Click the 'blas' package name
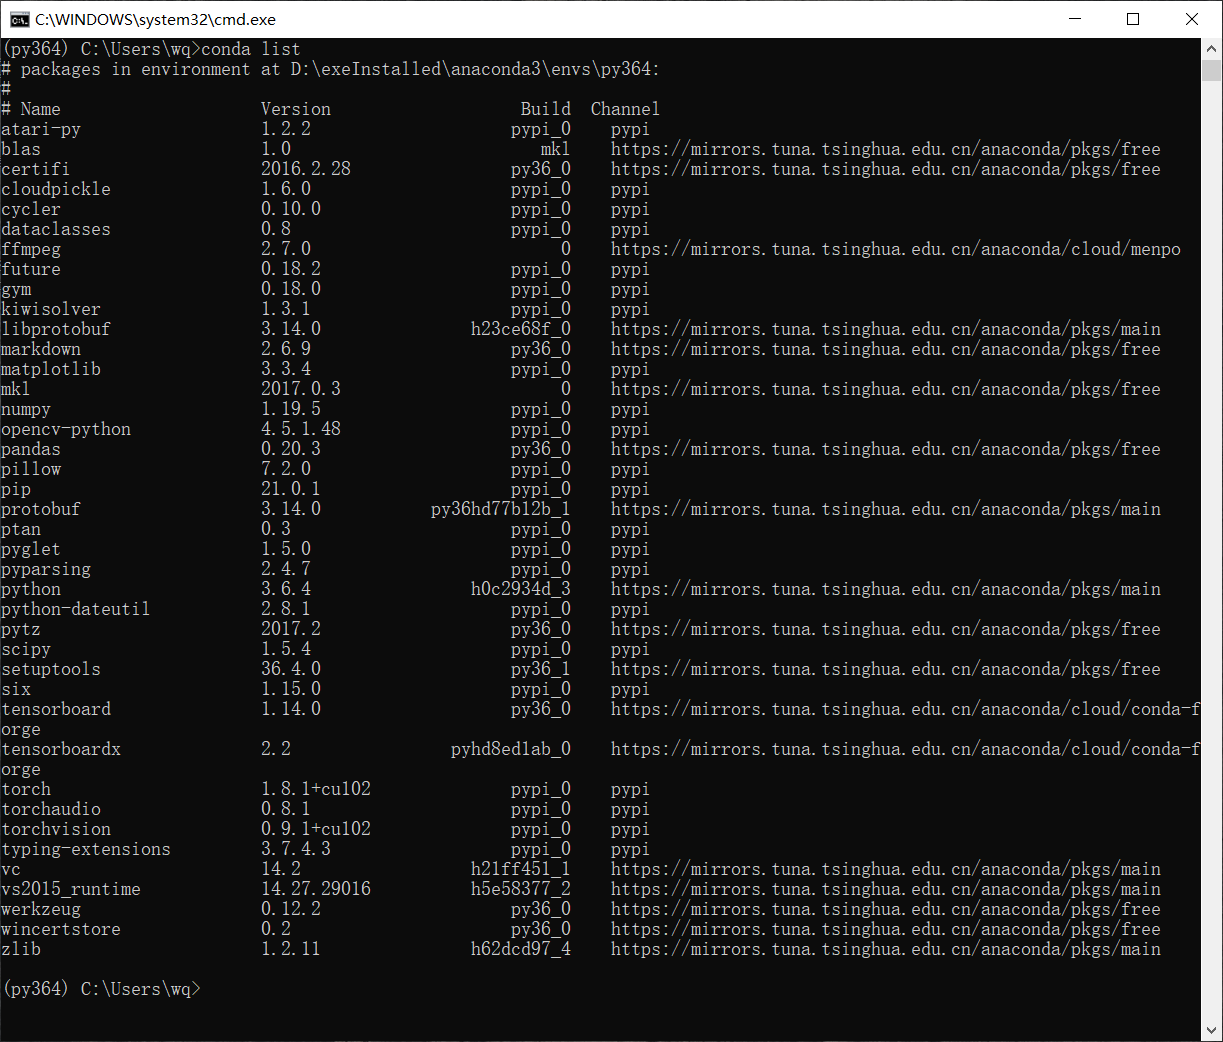 tap(21, 149)
